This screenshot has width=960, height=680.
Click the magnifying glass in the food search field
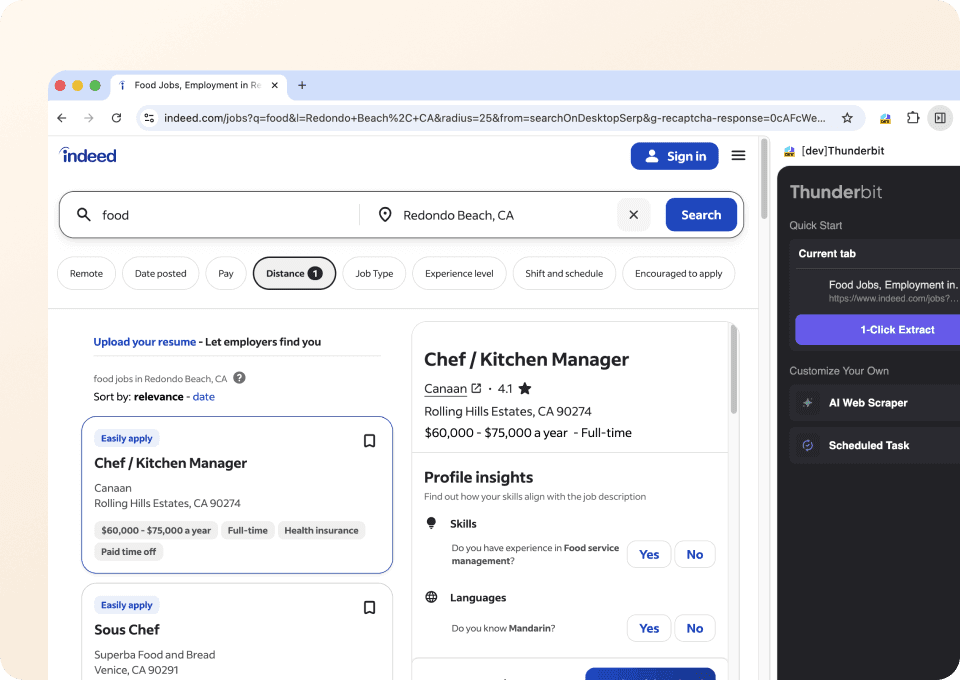click(x=84, y=214)
